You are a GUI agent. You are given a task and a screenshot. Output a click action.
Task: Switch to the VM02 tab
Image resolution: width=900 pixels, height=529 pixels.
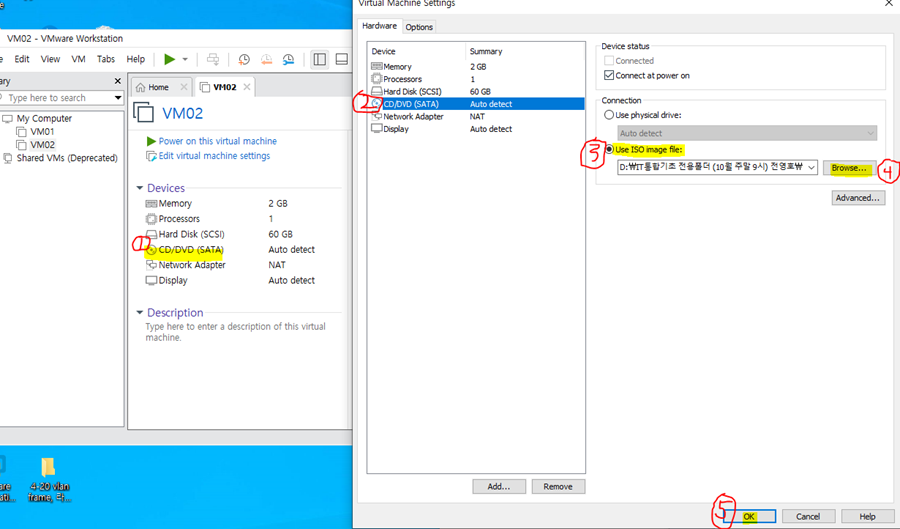pyautogui.click(x=224, y=87)
